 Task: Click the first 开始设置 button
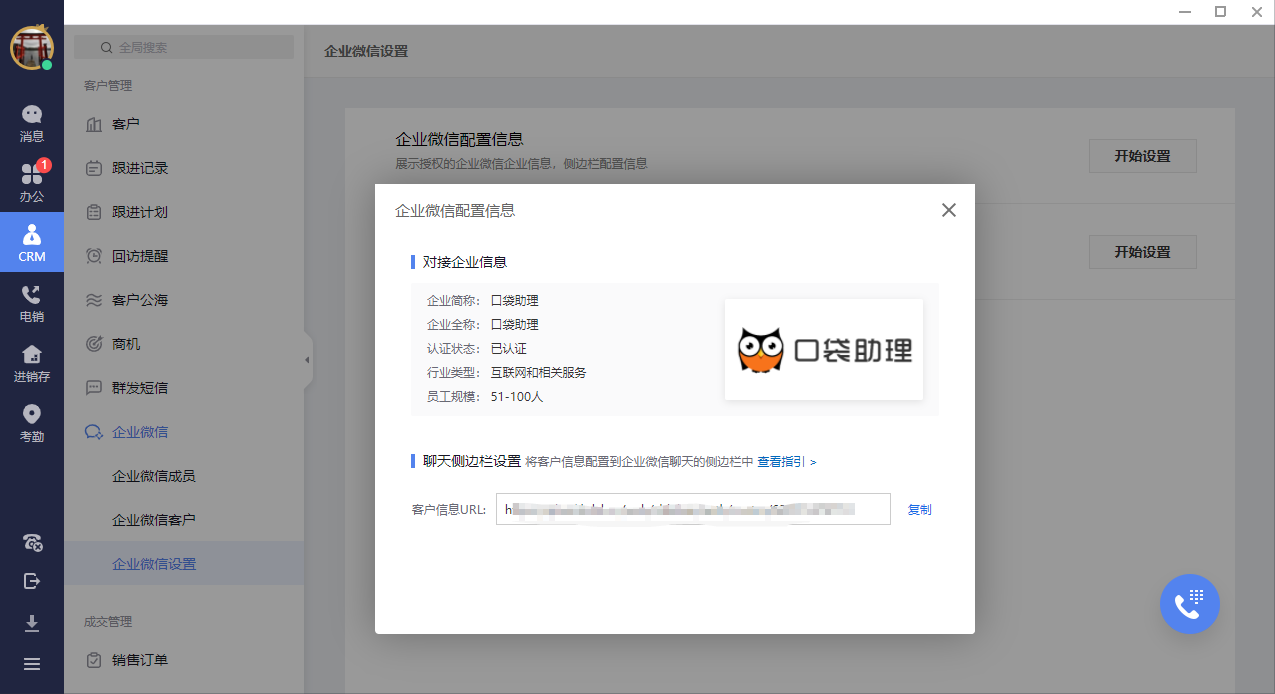point(1142,156)
